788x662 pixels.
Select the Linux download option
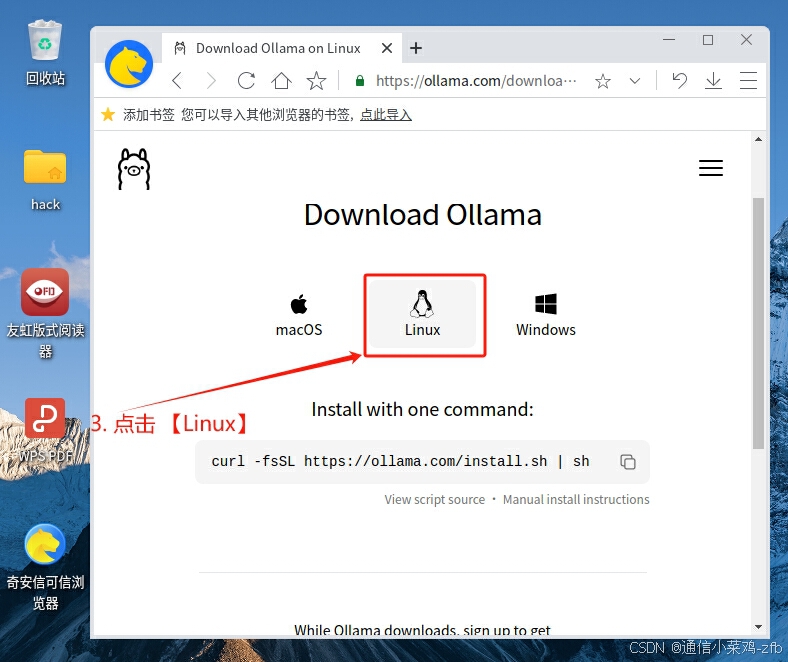(x=423, y=314)
